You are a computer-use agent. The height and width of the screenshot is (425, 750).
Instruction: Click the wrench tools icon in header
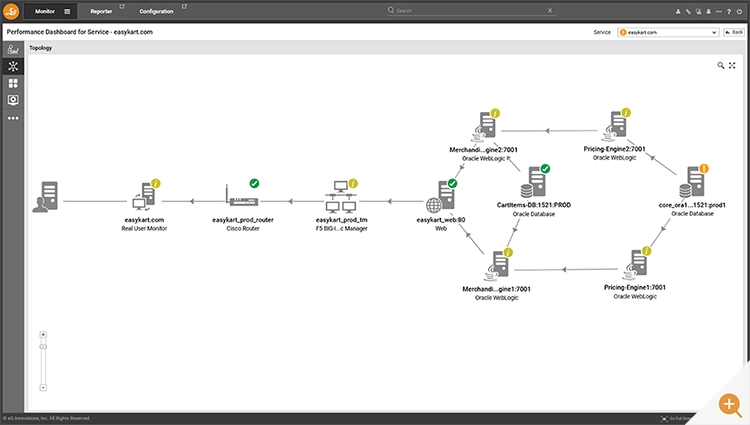click(688, 11)
